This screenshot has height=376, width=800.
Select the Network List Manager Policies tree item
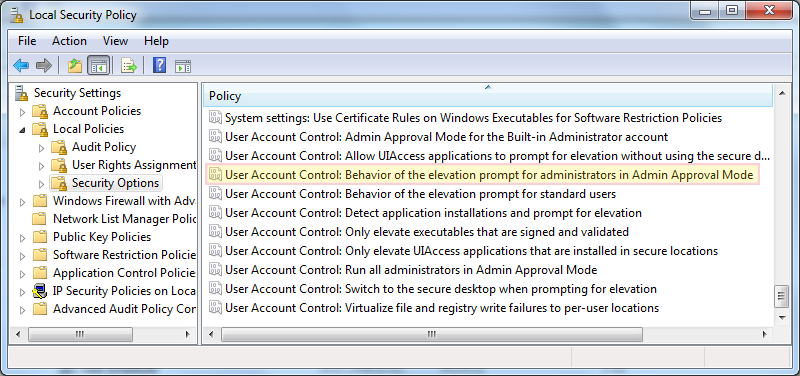[x=124, y=219]
